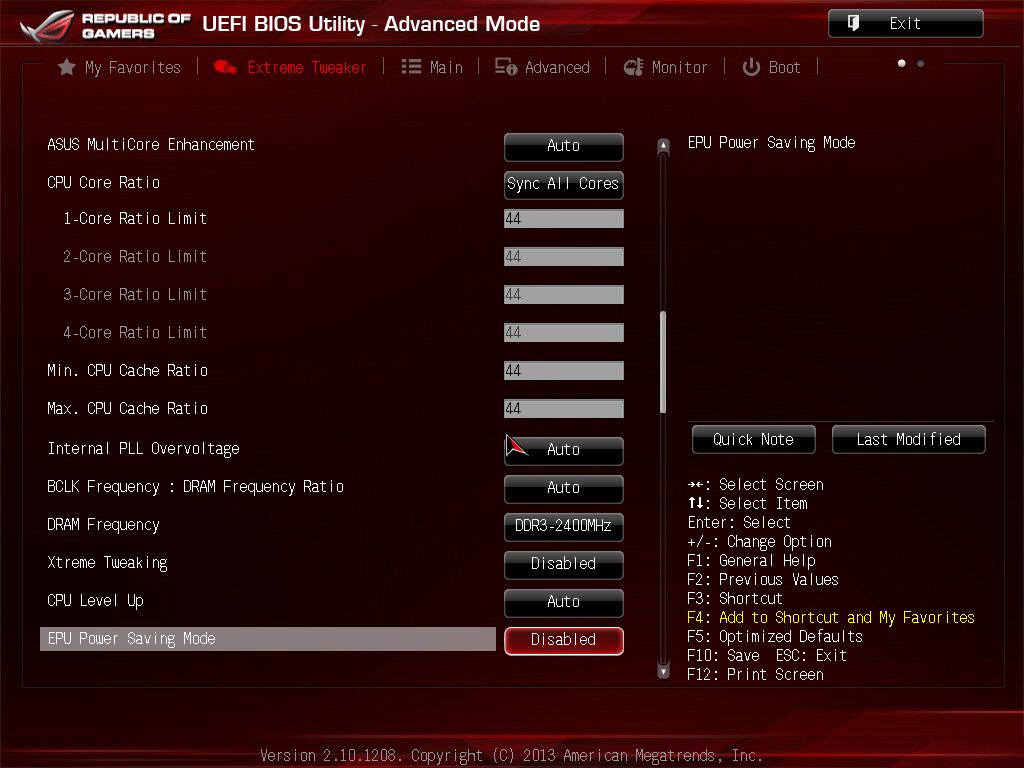1024x768 pixels.
Task: Click the 1-Core Ratio Limit field
Action: click(x=564, y=219)
